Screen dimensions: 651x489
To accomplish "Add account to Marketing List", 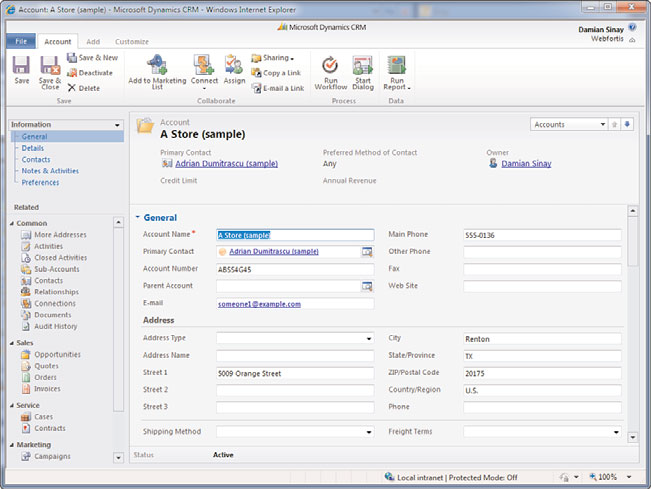I will point(157,71).
